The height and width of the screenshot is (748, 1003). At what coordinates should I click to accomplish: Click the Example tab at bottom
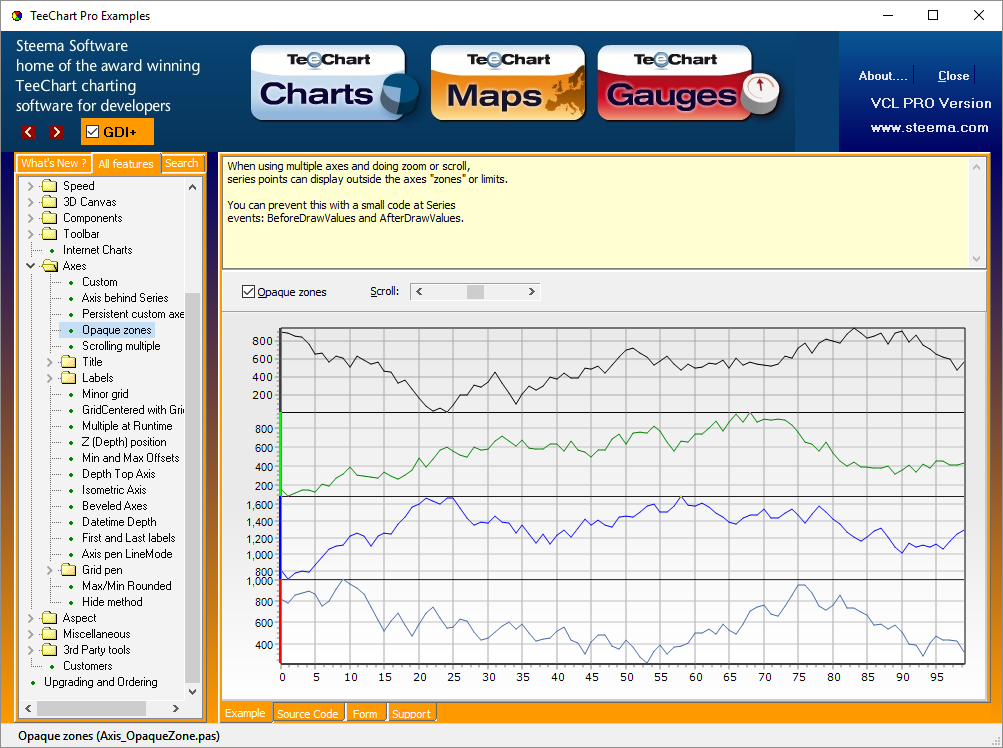245,713
